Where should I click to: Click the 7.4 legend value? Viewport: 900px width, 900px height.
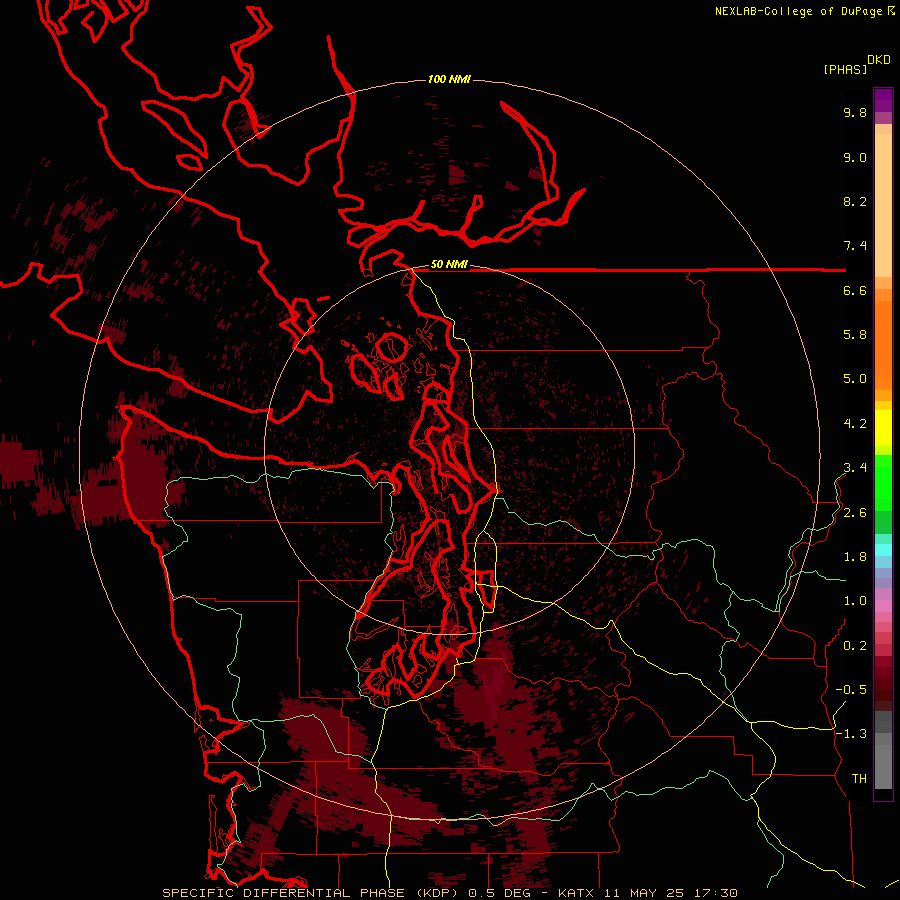pos(855,246)
